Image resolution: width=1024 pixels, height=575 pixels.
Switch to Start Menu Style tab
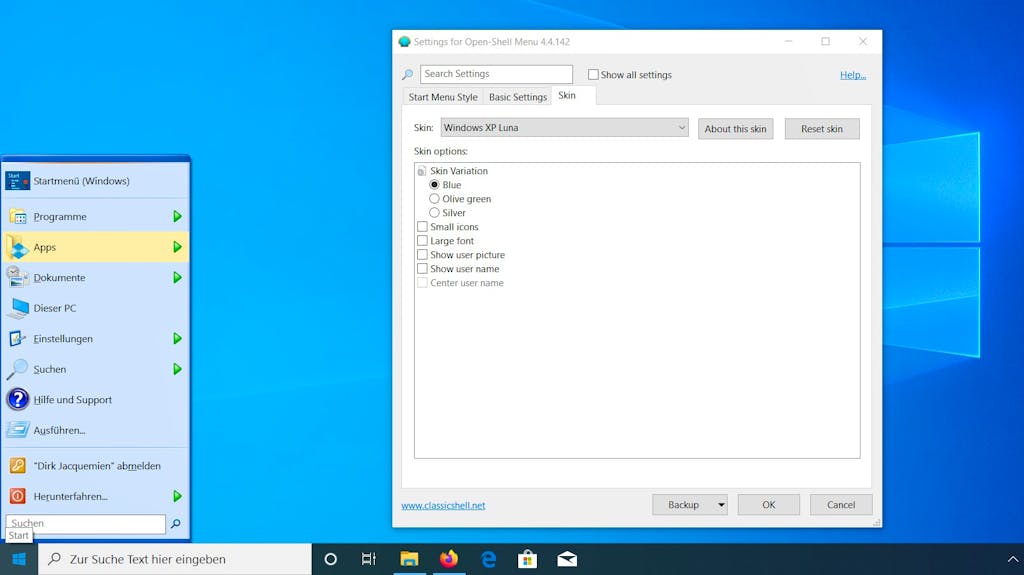tap(443, 97)
